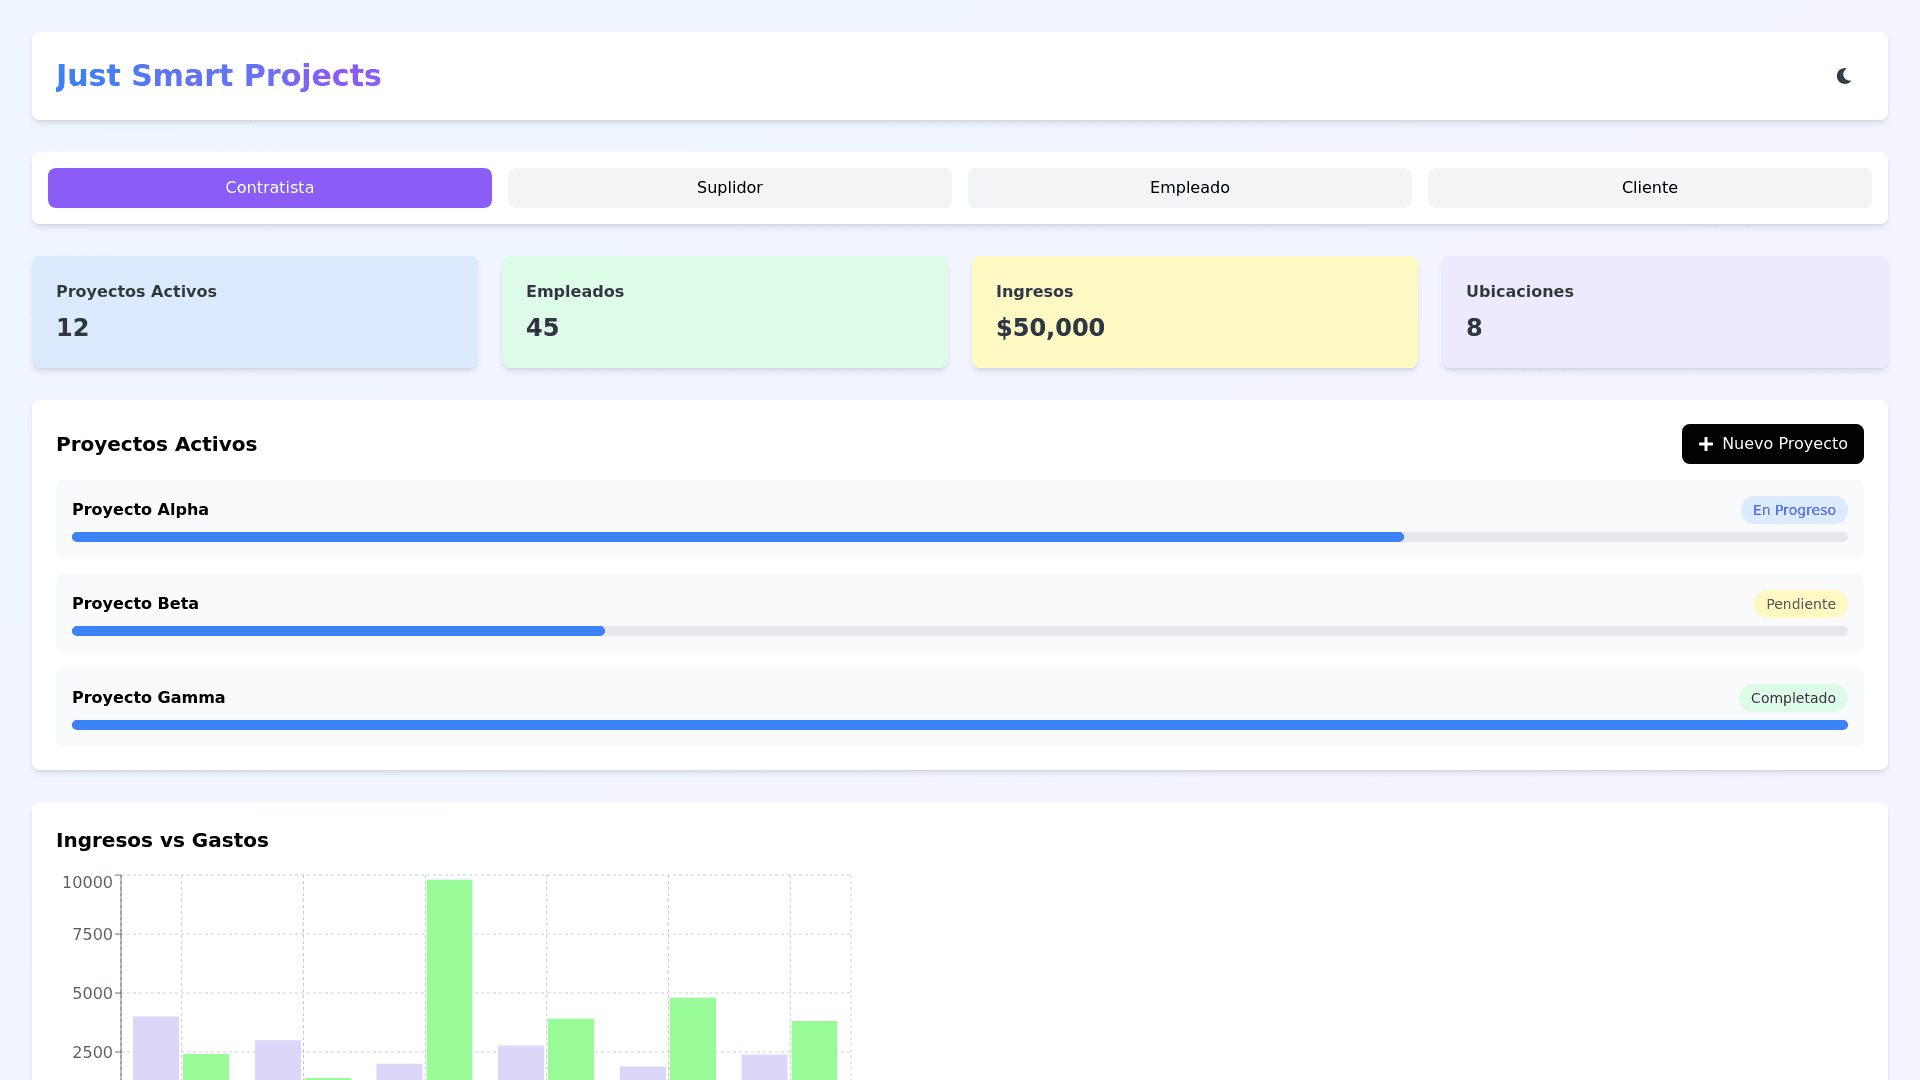Switch to the Contratista tab
1920x1080 pixels.
tap(269, 188)
